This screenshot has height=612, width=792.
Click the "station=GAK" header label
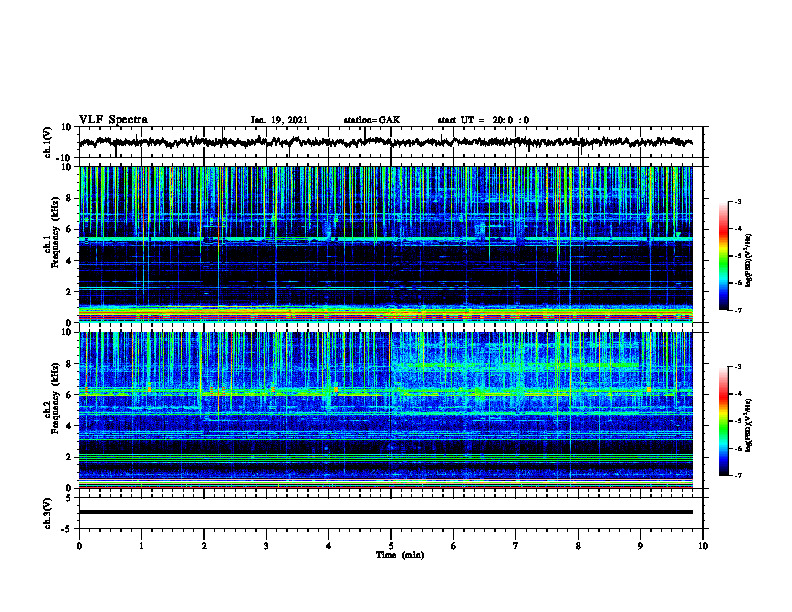tap(372, 120)
